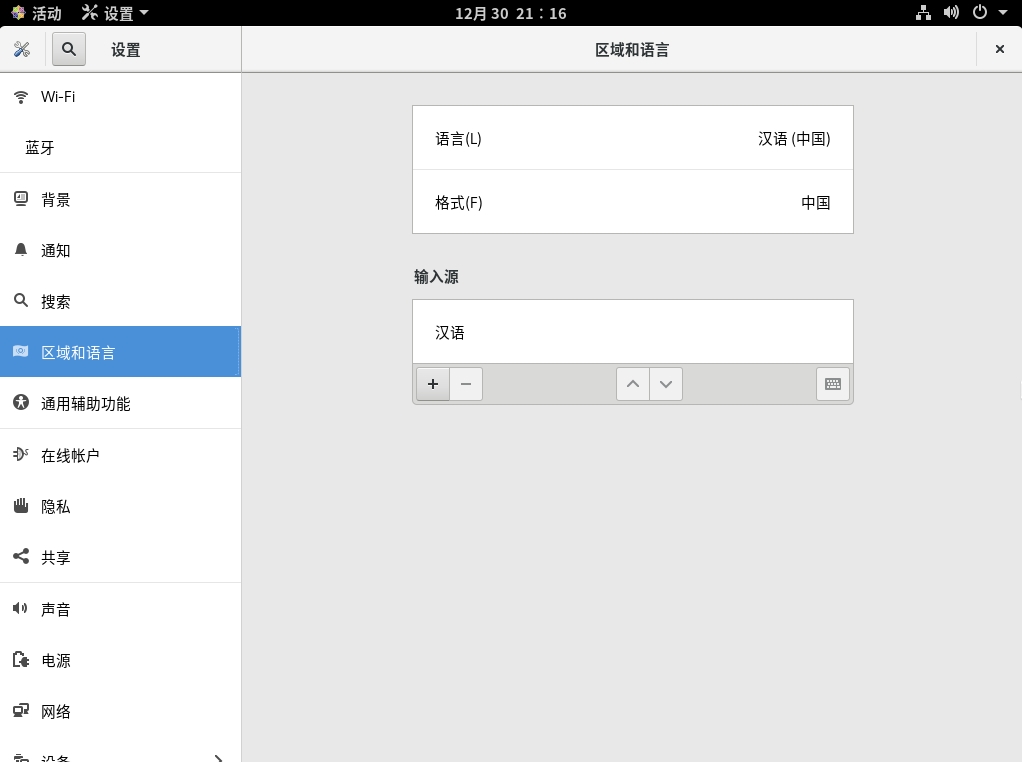Click the power battery icon beside 电源
Image resolution: width=1022 pixels, height=762 pixels.
point(21,659)
